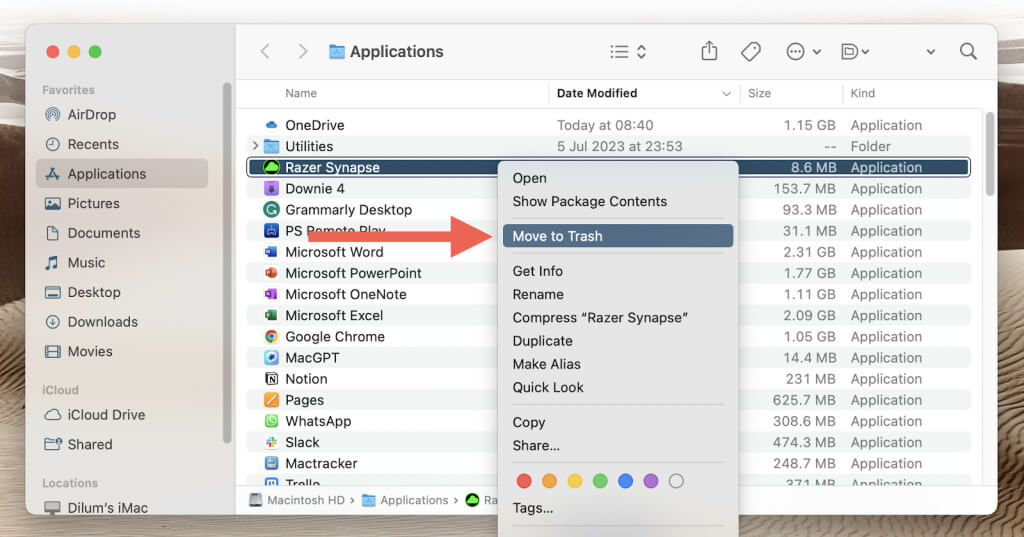Click Show Package Contents menu entry

coord(589,201)
